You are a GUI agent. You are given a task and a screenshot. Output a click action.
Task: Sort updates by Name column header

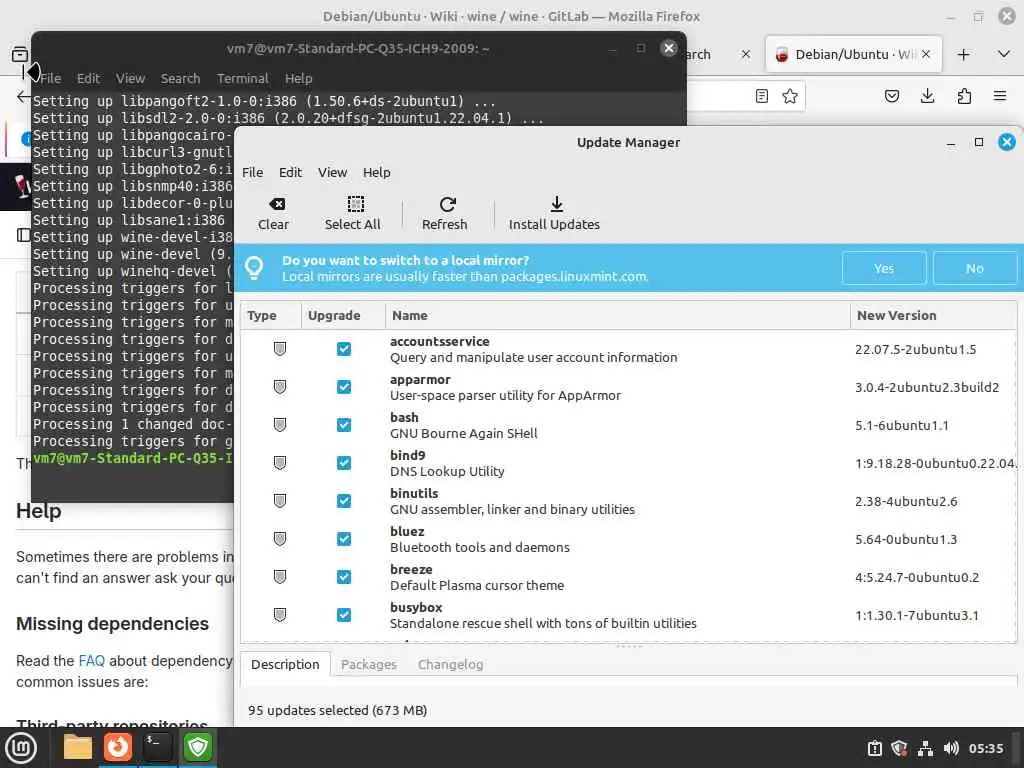click(x=618, y=315)
